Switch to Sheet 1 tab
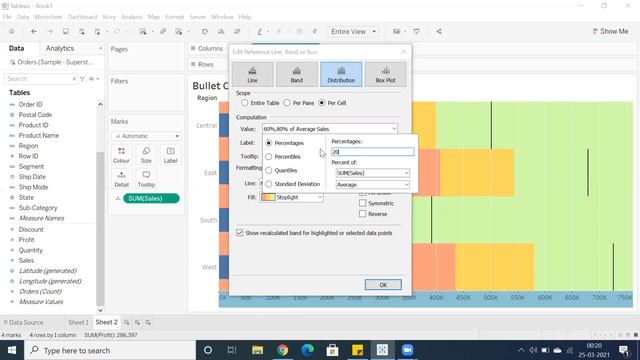This screenshot has width=640, height=360. (78, 322)
